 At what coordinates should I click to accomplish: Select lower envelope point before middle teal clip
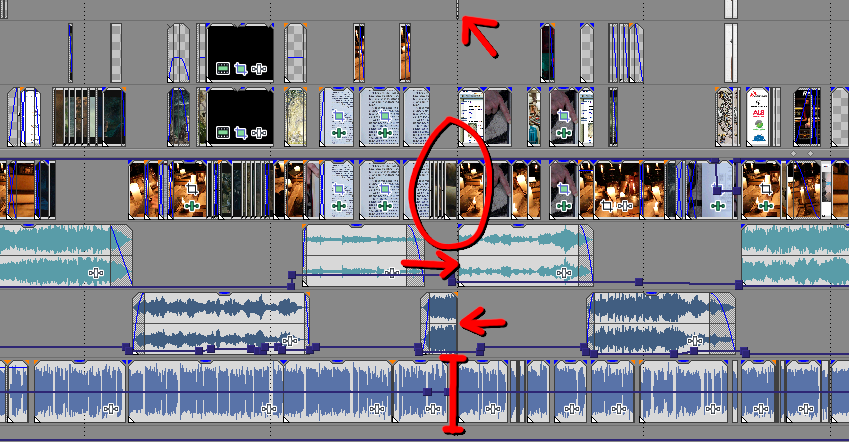pos(291,285)
